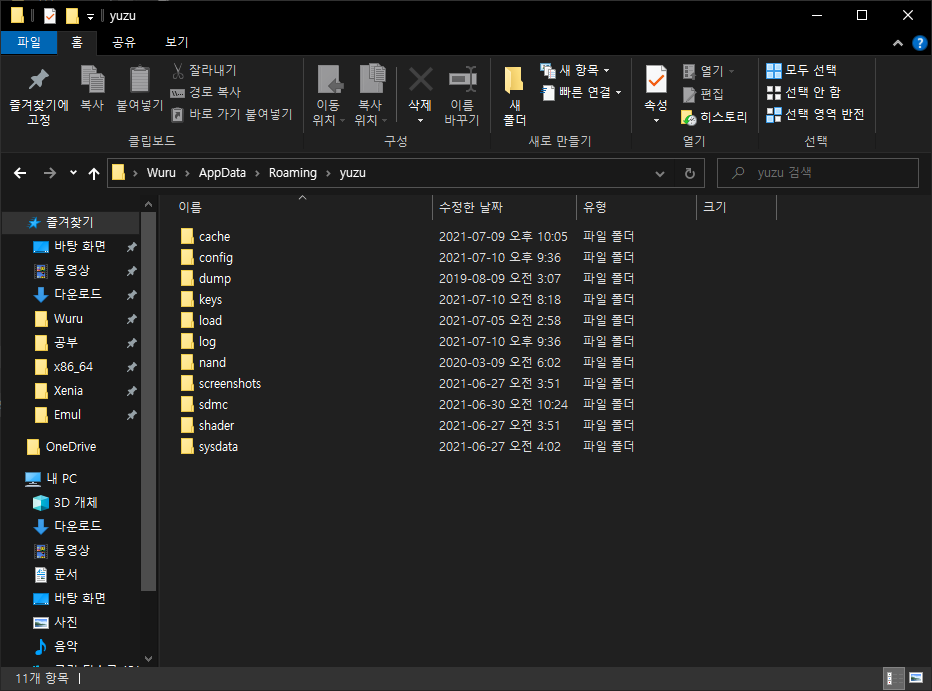This screenshot has height=691, width=932.
Task: Click the Paste (붙여넣기) ribbon icon
Action: pyautogui.click(x=140, y=80)
